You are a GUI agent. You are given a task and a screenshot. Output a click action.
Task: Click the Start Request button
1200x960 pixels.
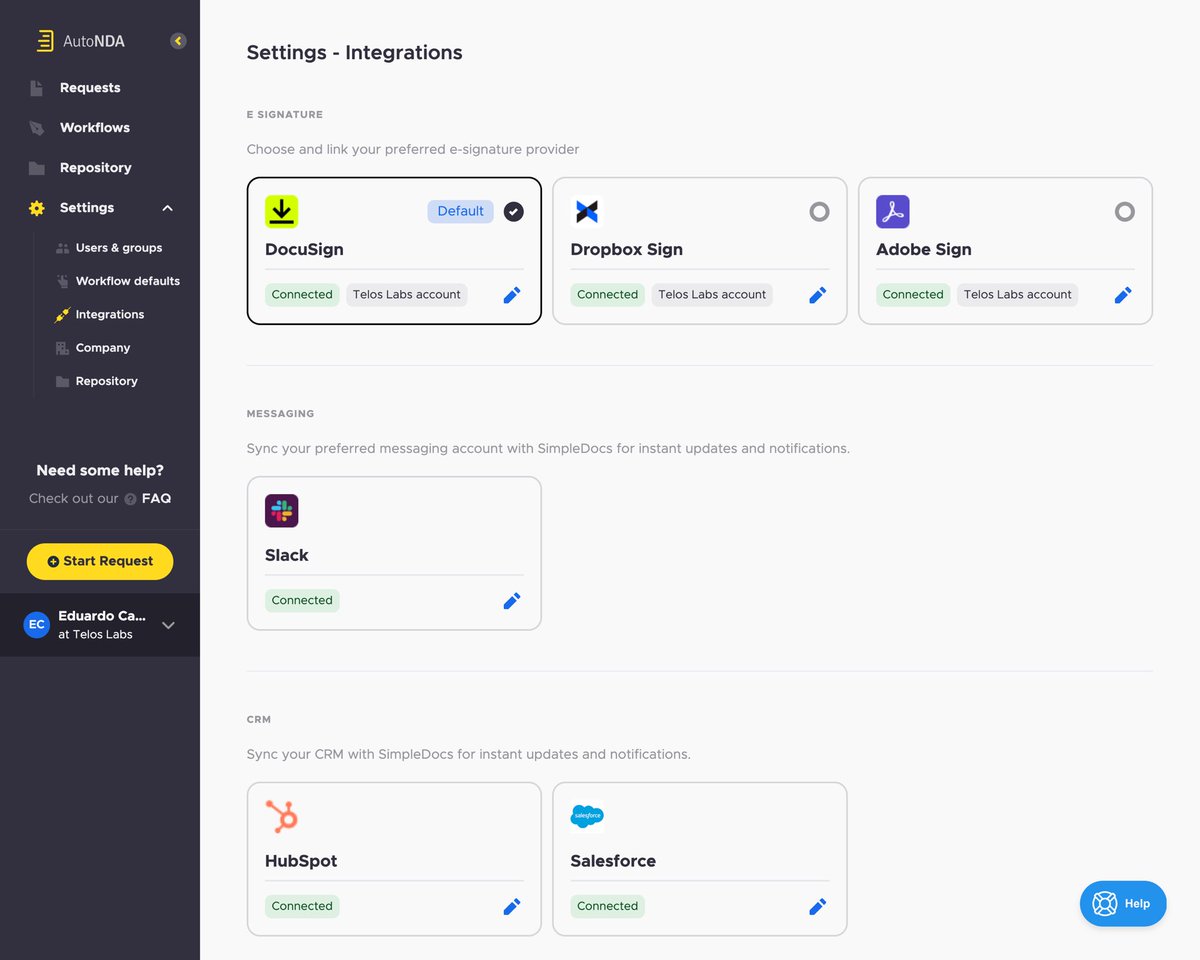[x=100, y=561]
